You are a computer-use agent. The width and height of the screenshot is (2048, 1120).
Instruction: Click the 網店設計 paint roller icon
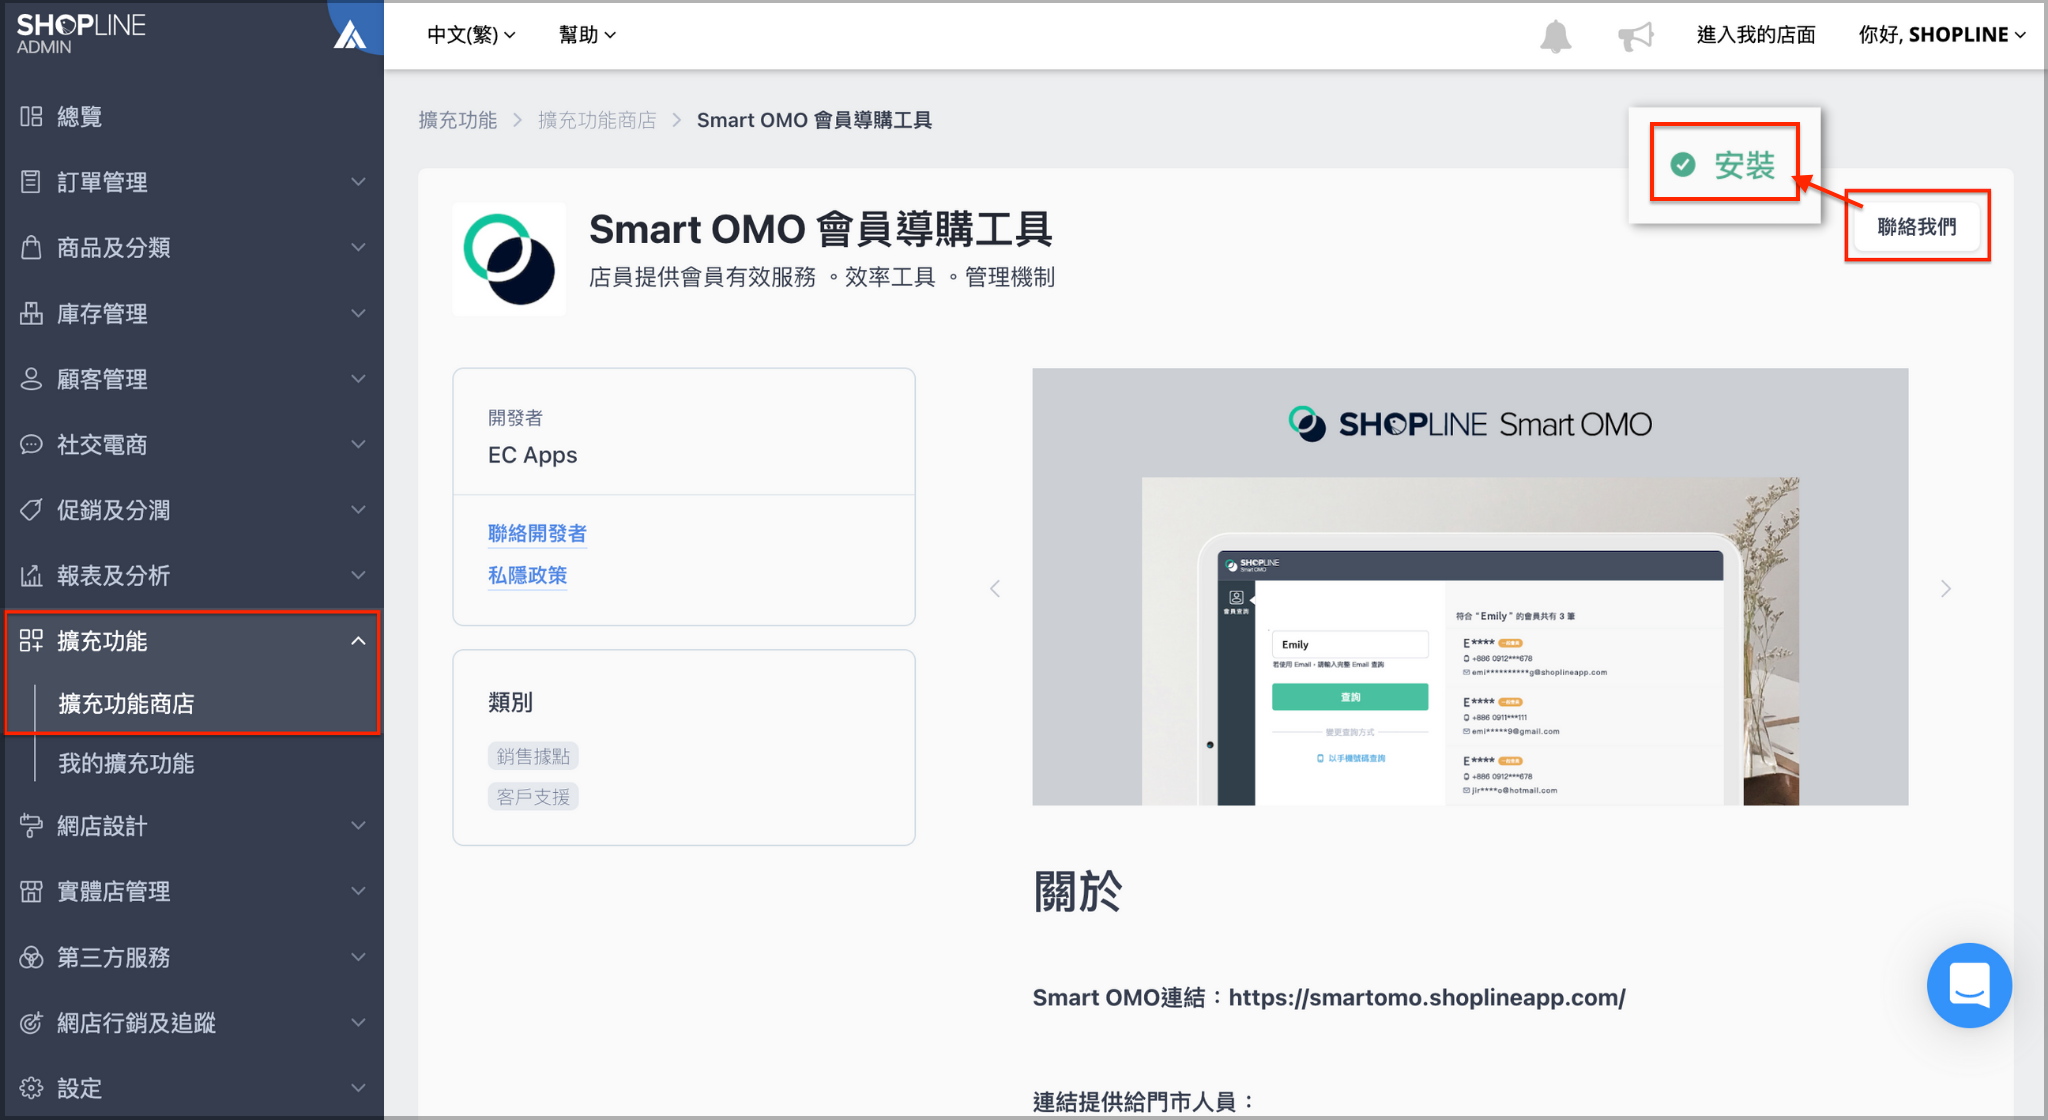pos(31,826)
